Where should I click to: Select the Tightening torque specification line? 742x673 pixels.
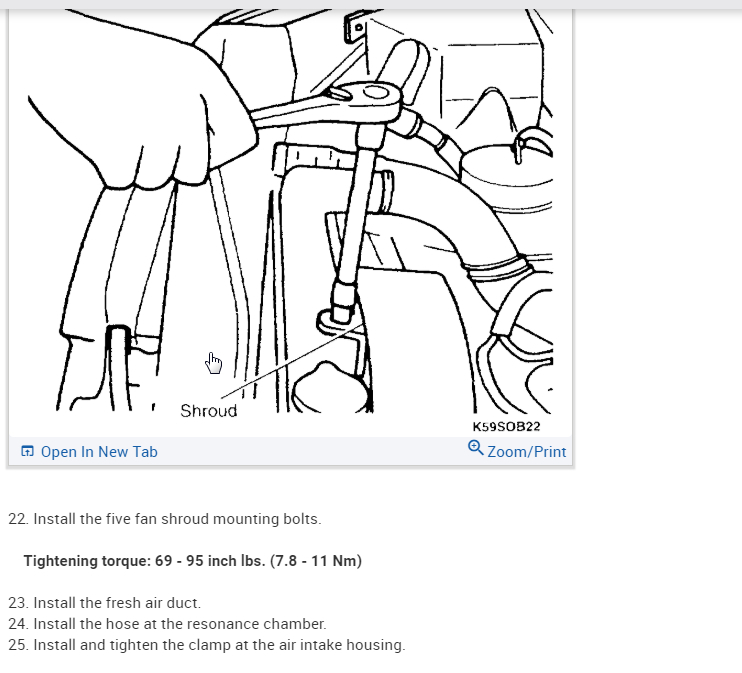point(193,561)
